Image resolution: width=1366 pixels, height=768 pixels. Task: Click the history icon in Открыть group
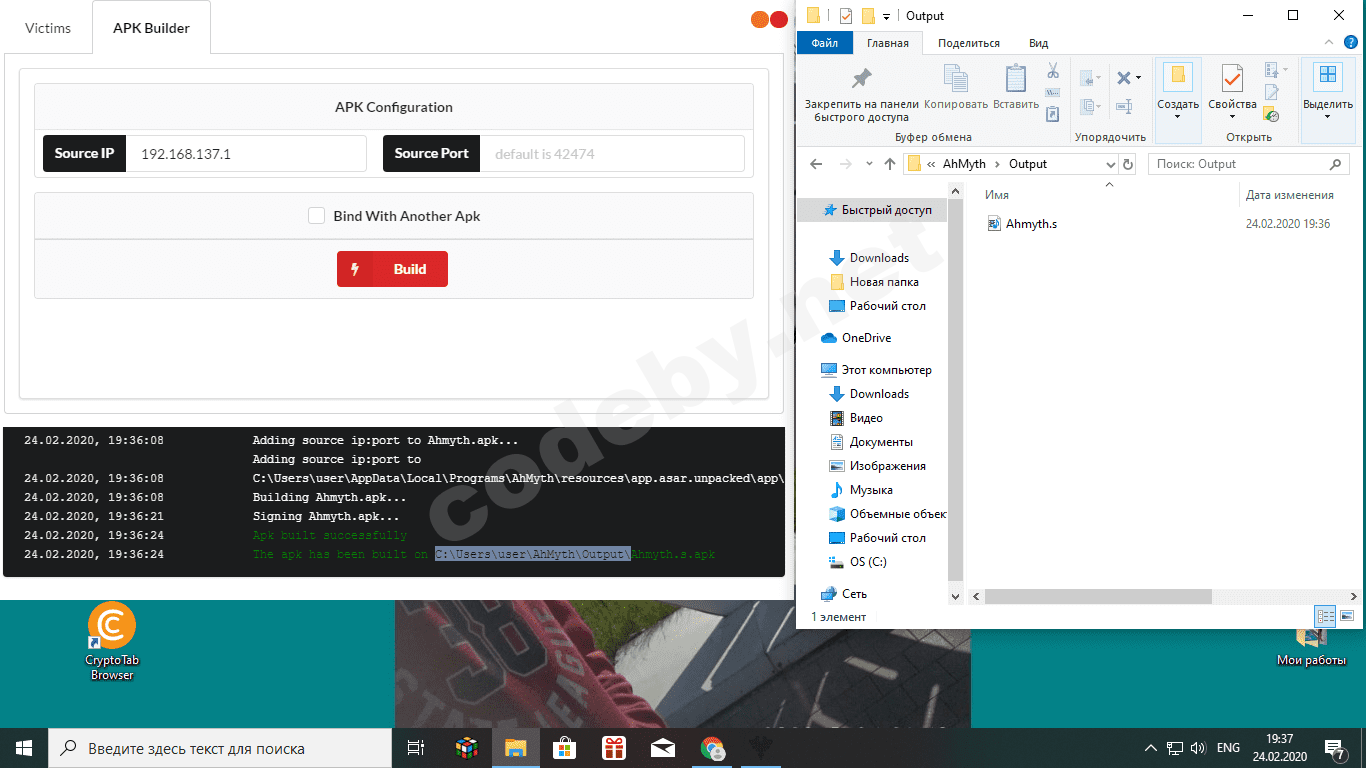point(1272,115)
